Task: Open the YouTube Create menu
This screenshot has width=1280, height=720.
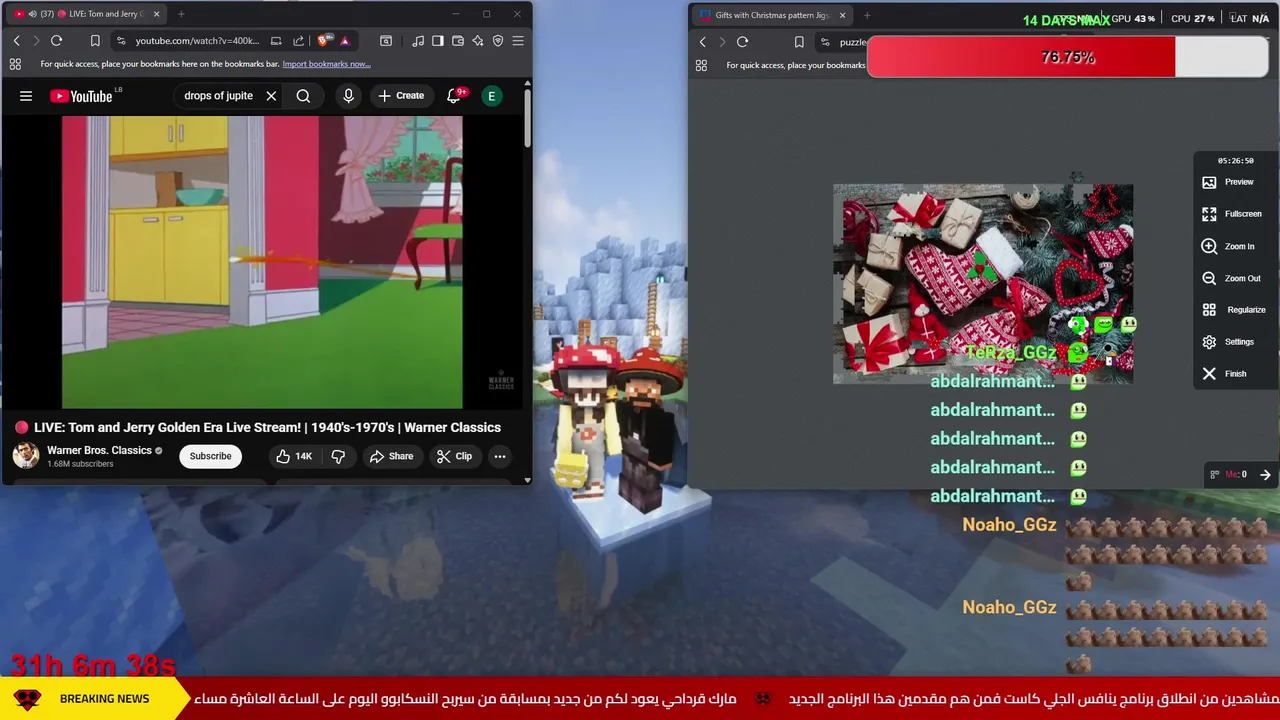Action: click(401, 96)
